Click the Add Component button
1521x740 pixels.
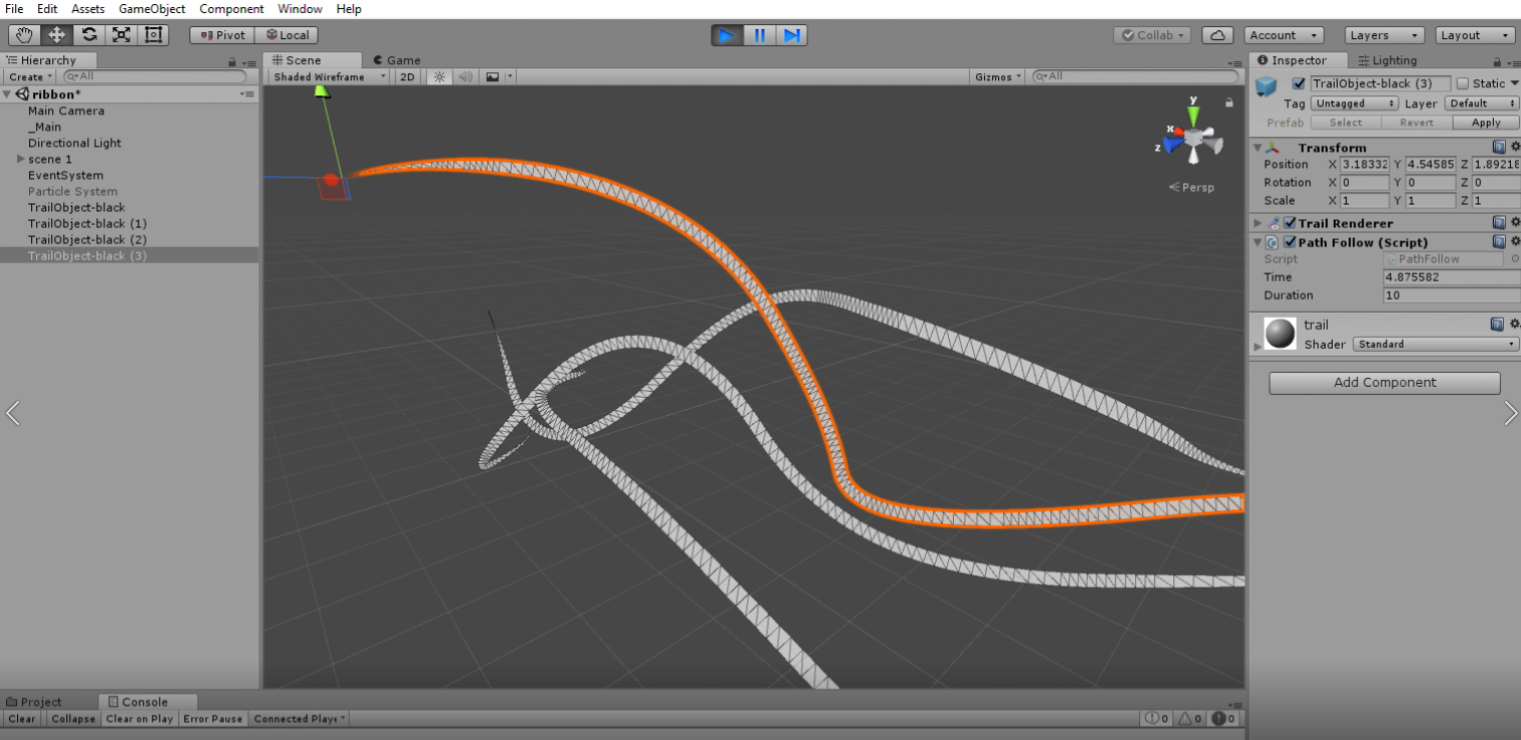1385,383
